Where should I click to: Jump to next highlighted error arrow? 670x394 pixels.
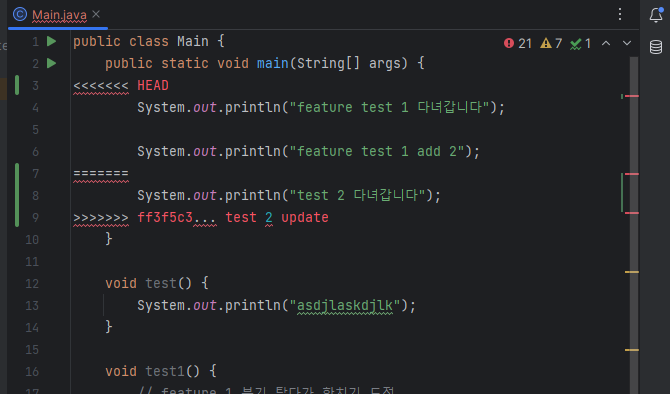[x=627, y=43]
